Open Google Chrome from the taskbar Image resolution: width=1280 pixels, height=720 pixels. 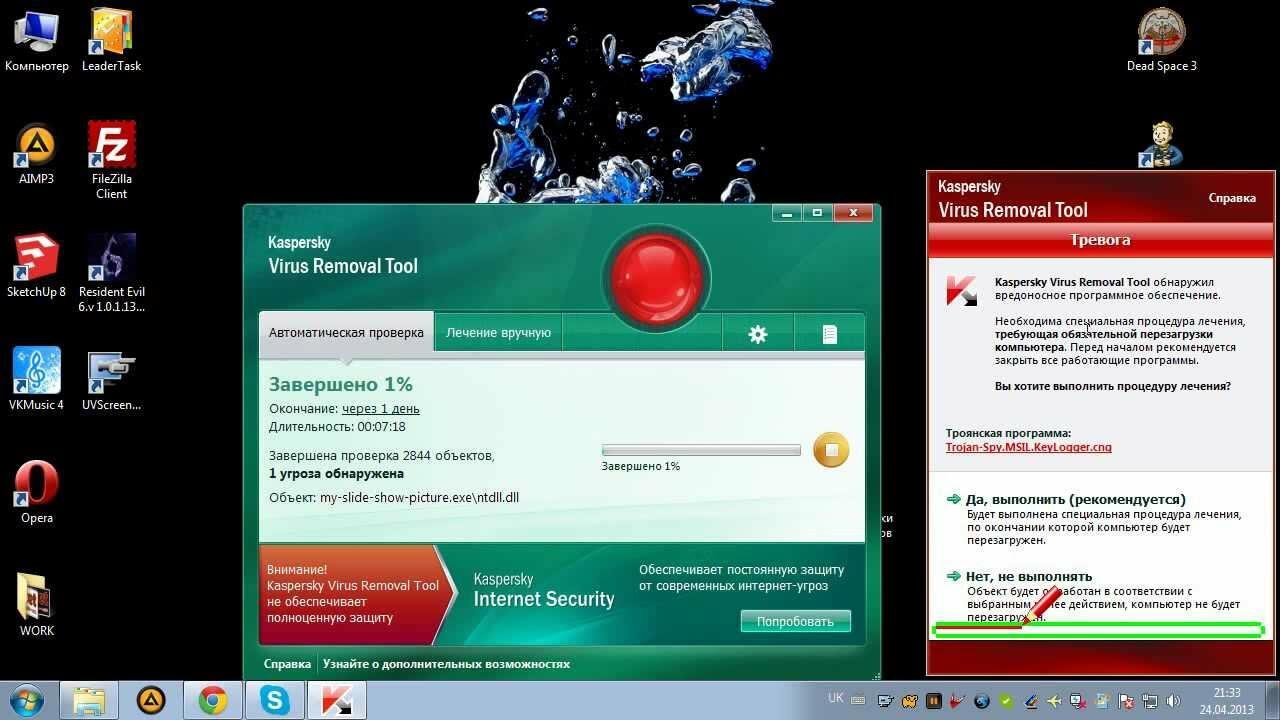[211, 700]
